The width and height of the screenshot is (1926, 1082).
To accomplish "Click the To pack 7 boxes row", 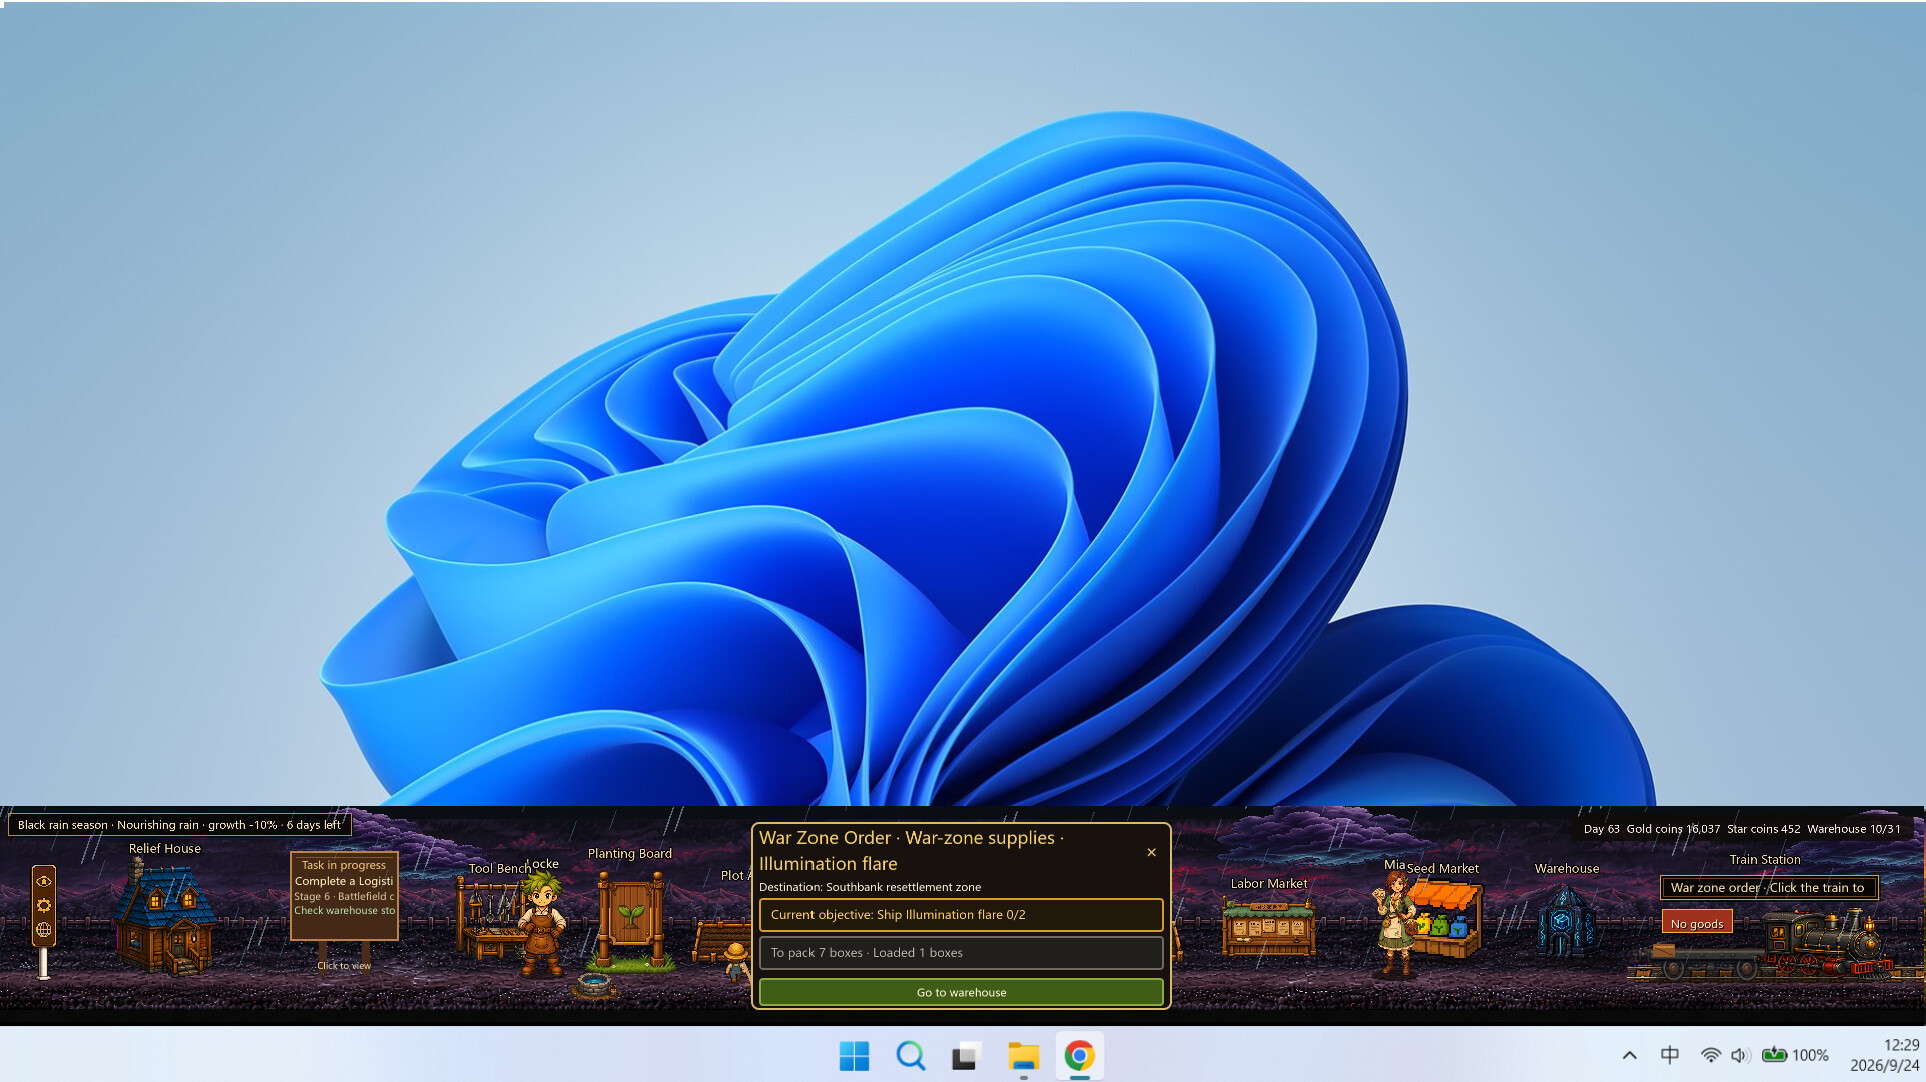I will (961, 952).
